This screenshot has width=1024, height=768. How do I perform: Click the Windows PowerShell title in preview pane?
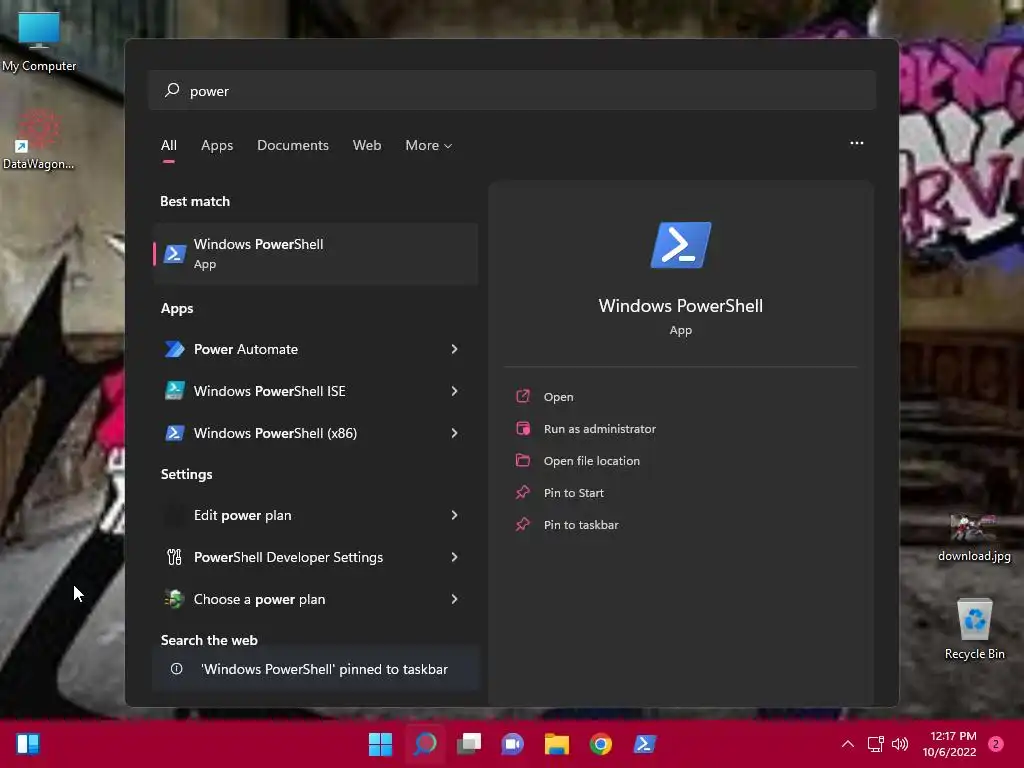[x=680, y=306]
